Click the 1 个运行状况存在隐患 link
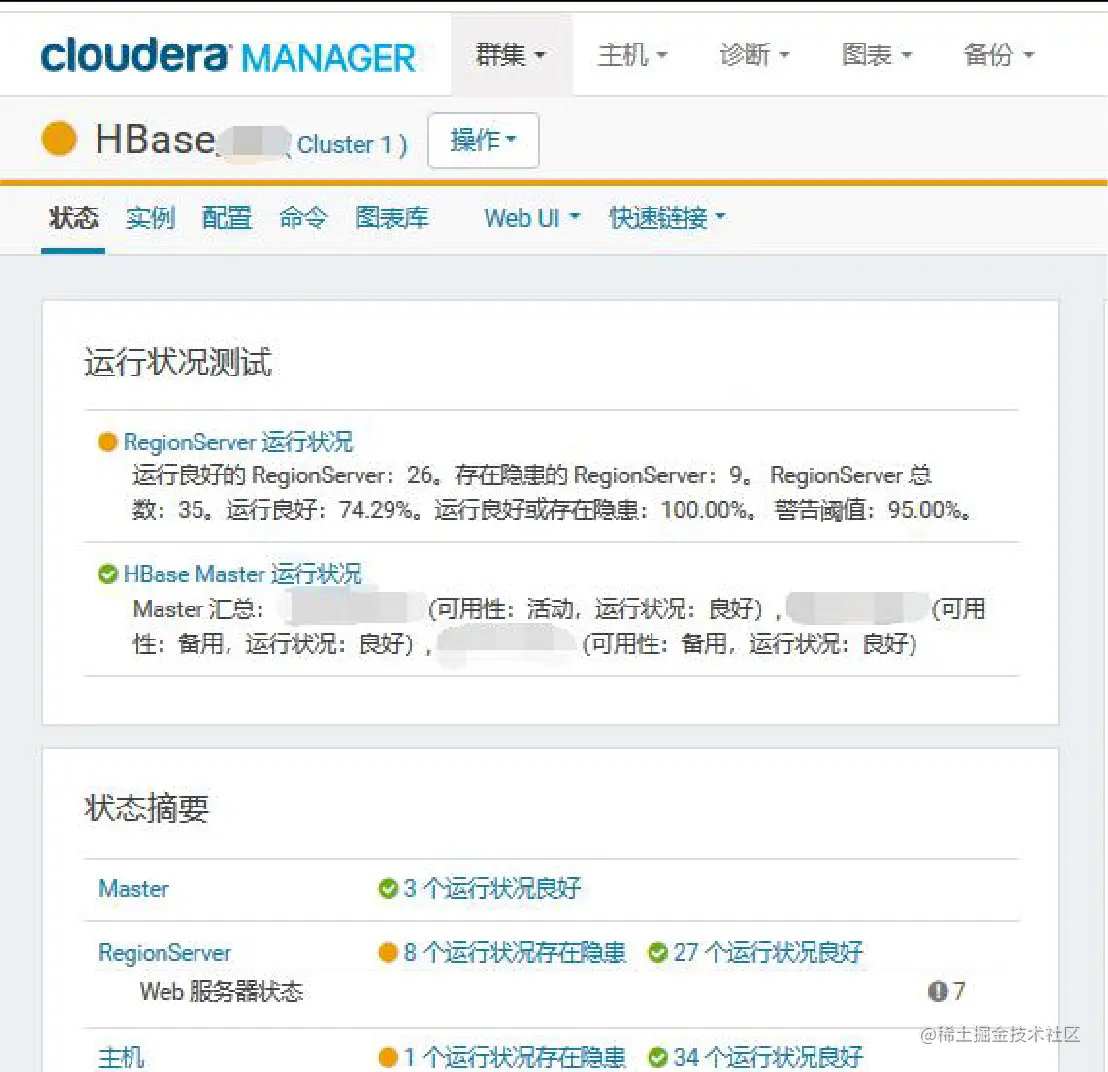 (515, 1058)
